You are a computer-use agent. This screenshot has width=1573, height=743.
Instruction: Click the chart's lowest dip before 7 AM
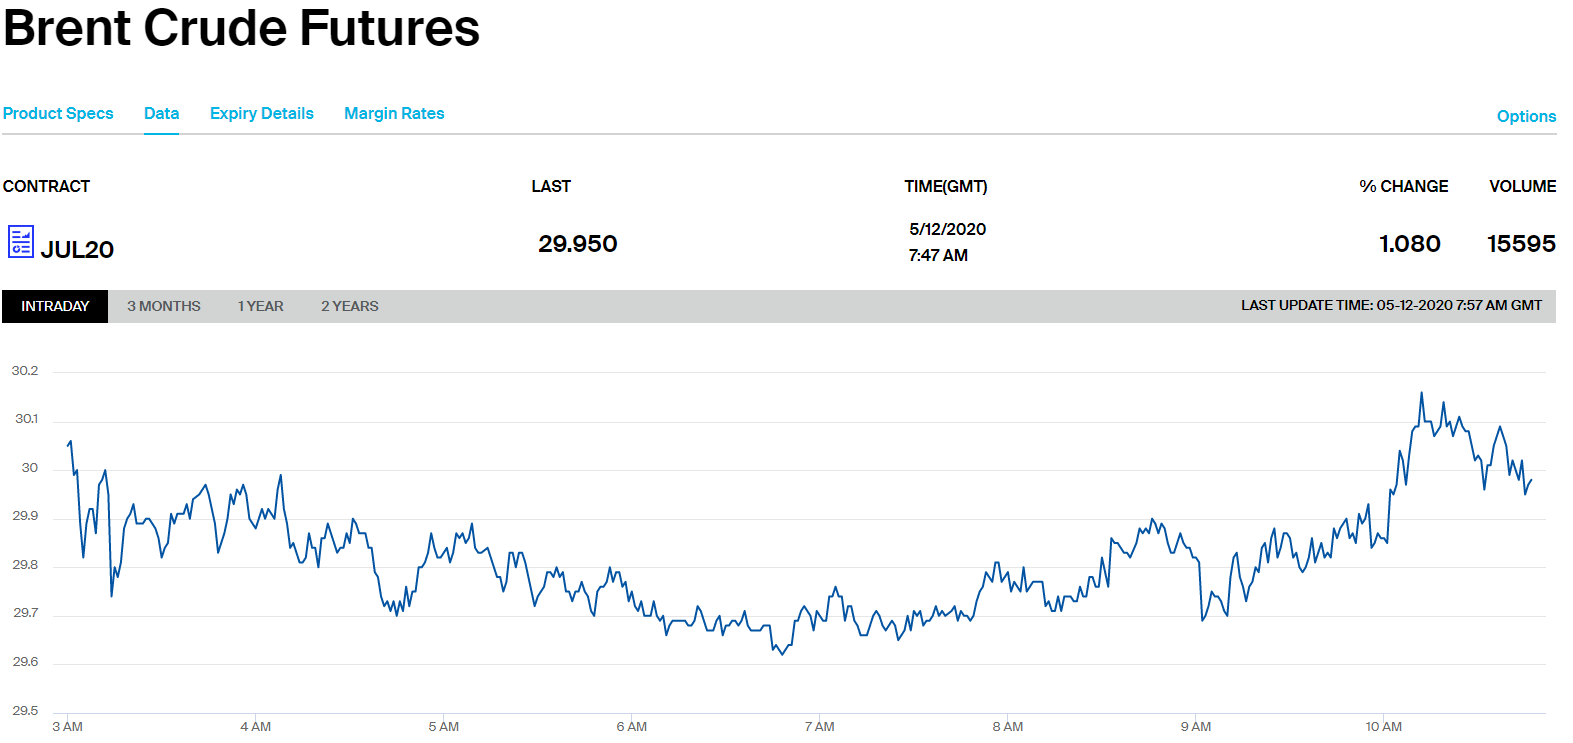[782, 654]
